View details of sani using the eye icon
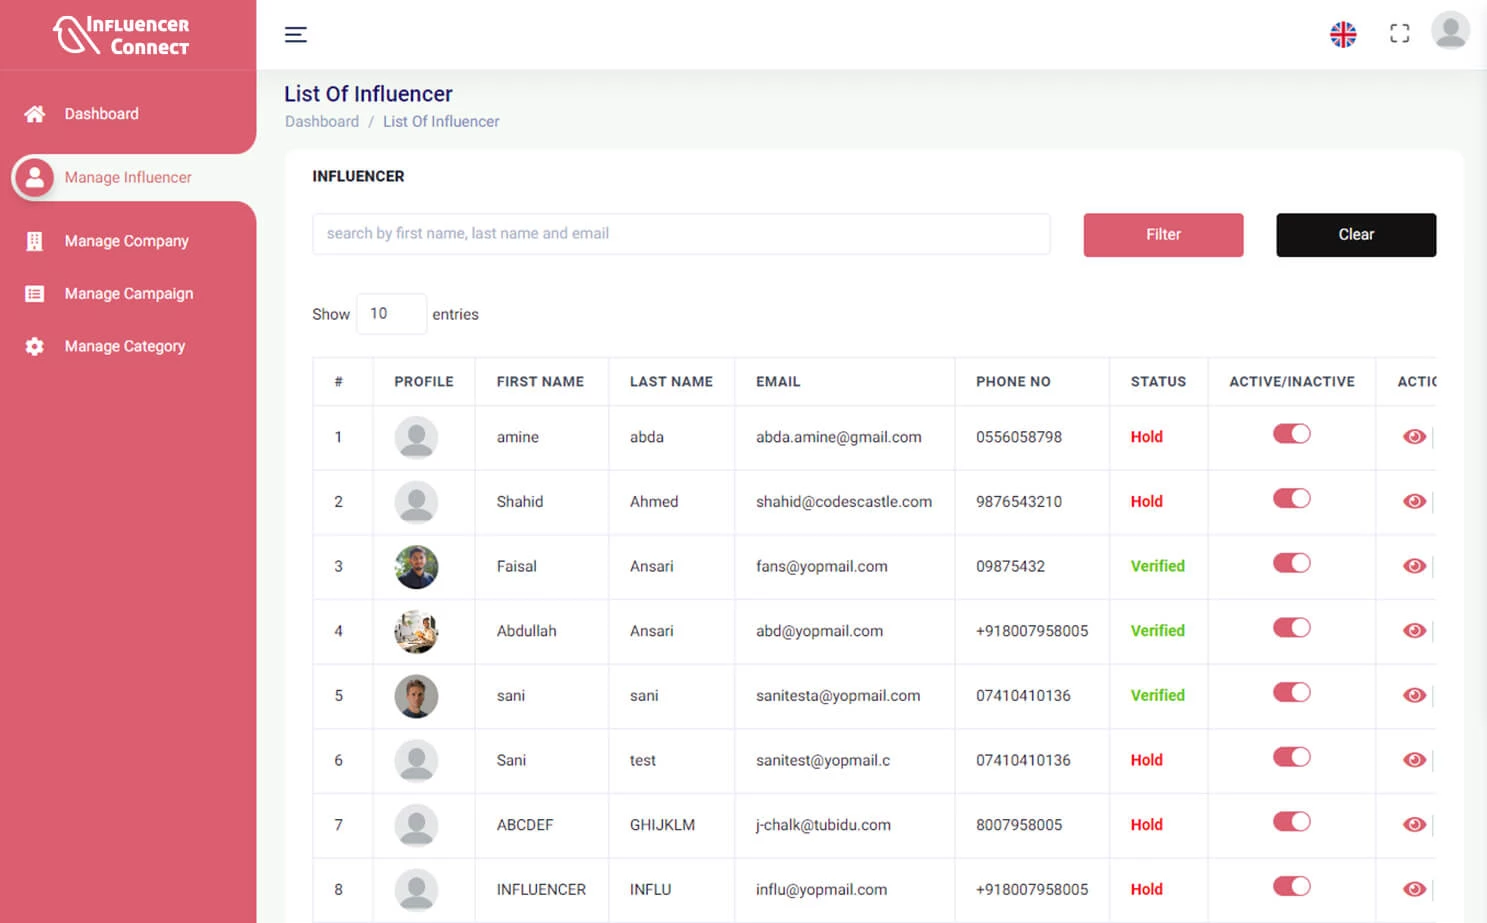This screenshot has width=1487, height=923. coord(1414,695)
